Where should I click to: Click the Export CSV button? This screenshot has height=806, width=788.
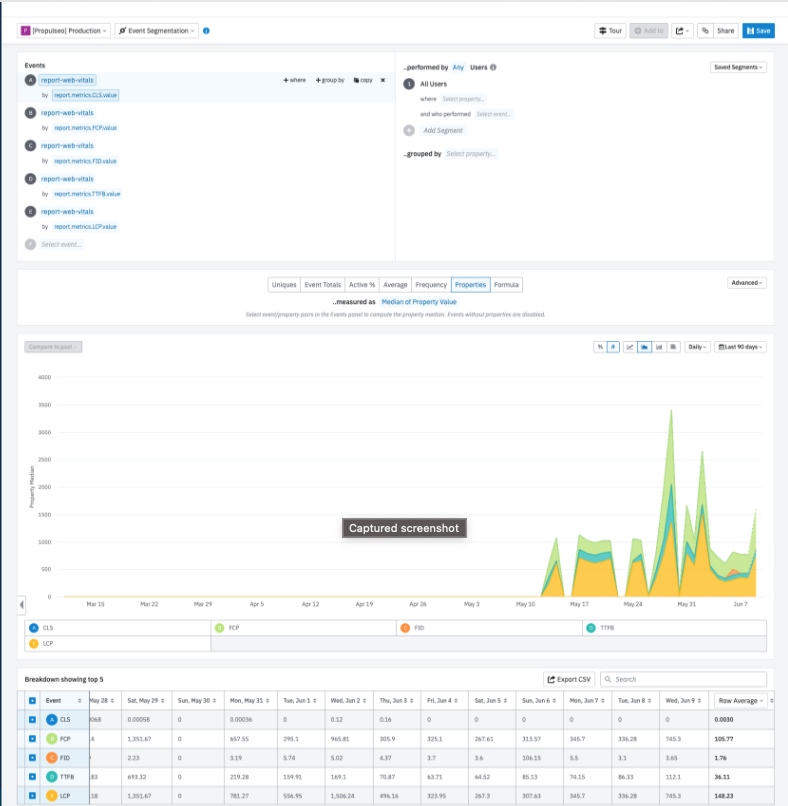coord(569,680)
